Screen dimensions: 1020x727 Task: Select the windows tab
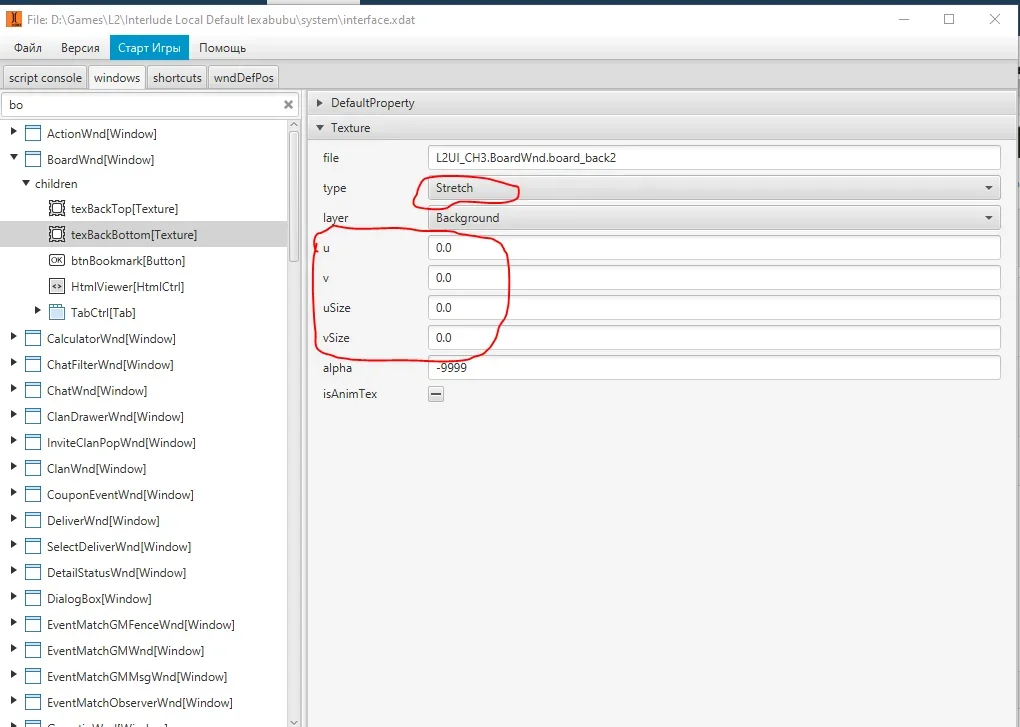[117, 78]
